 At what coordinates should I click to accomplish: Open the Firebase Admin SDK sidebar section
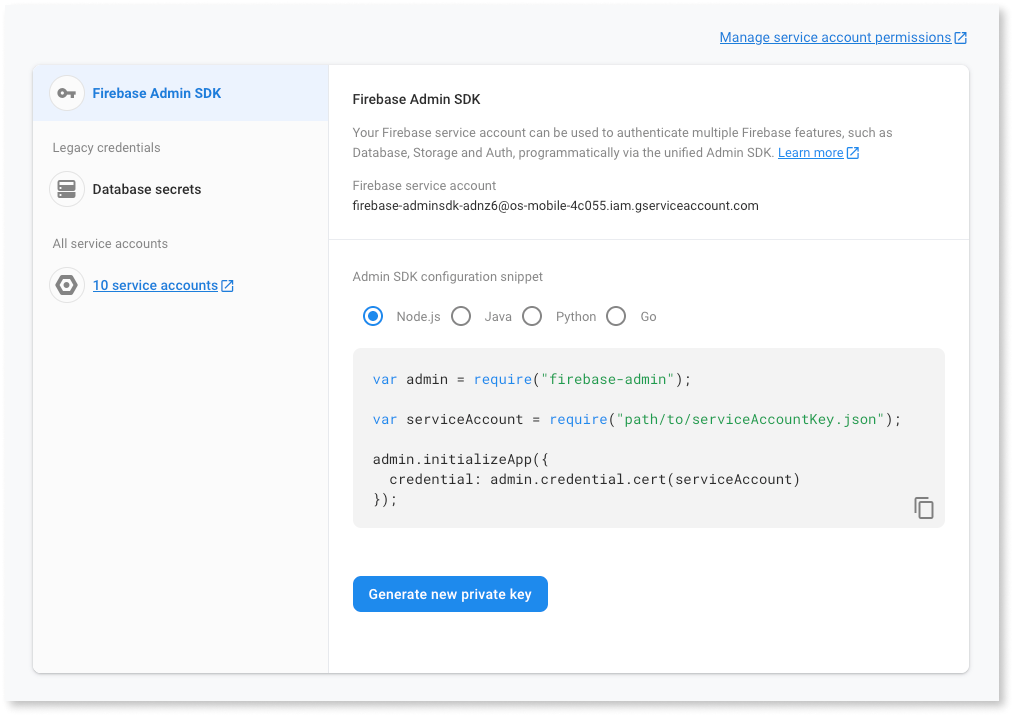click(x=156, y=93)
